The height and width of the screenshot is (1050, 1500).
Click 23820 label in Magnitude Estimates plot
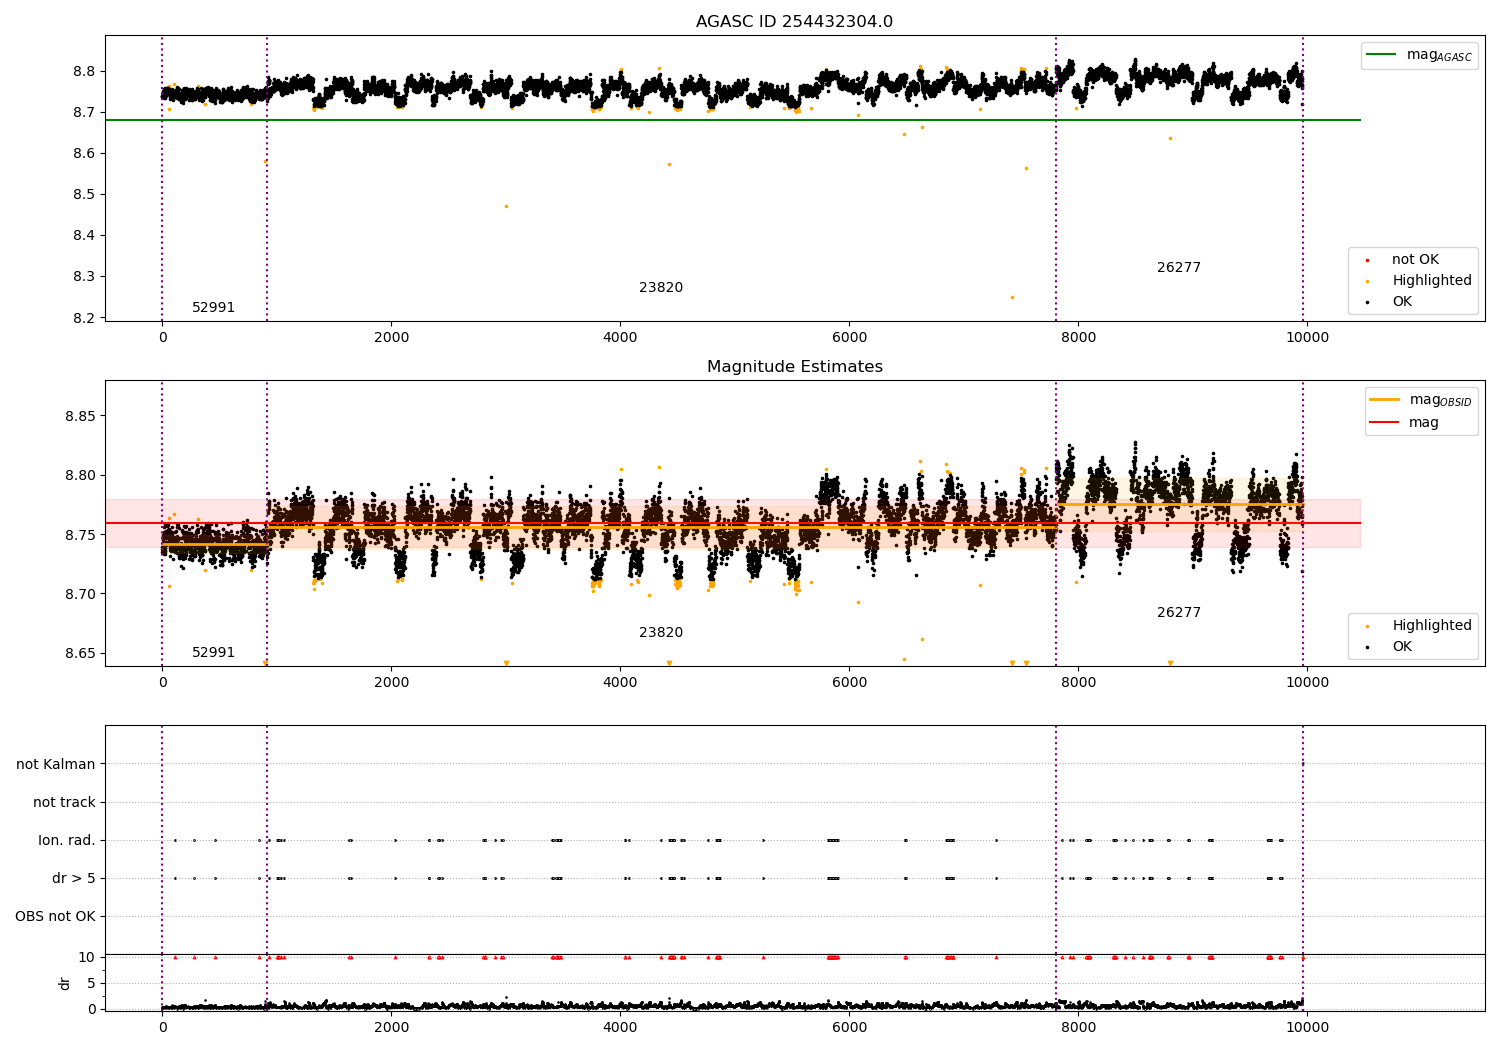pyautogui.click(x=661, y=633)
